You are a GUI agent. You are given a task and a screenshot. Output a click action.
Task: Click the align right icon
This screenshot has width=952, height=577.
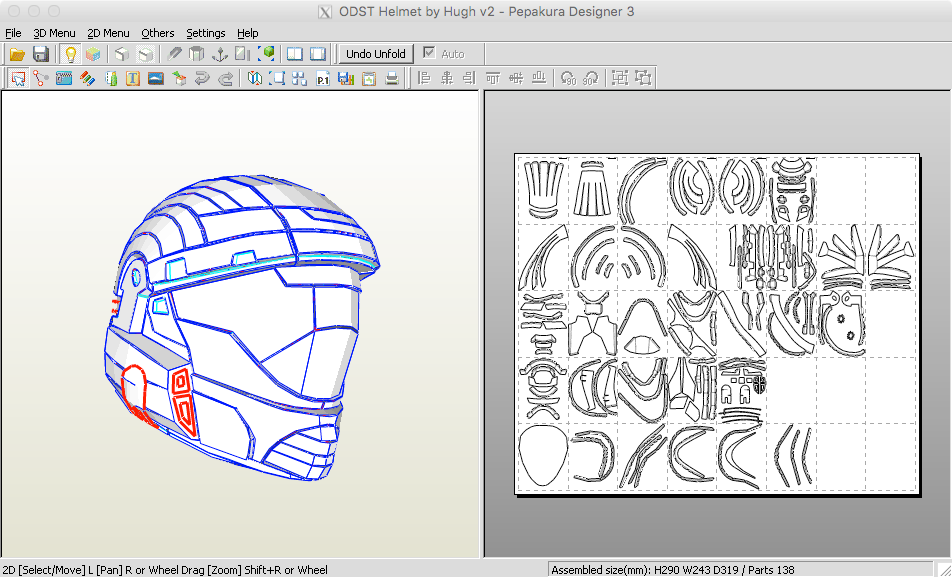click(x=469, y=78)
